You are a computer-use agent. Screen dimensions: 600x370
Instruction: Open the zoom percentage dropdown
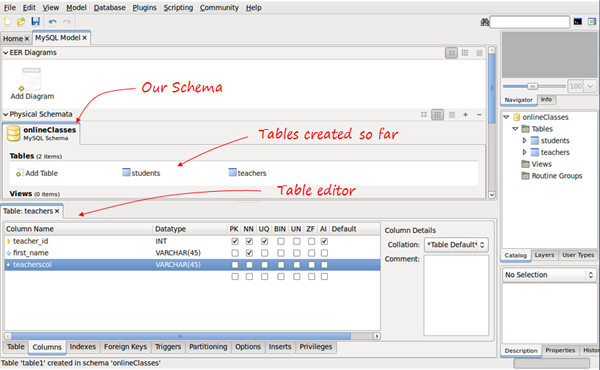pyautogui.click(x=590, y=86)
